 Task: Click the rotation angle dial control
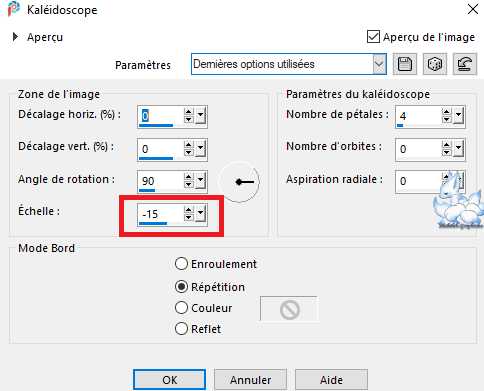click(239, 182)
